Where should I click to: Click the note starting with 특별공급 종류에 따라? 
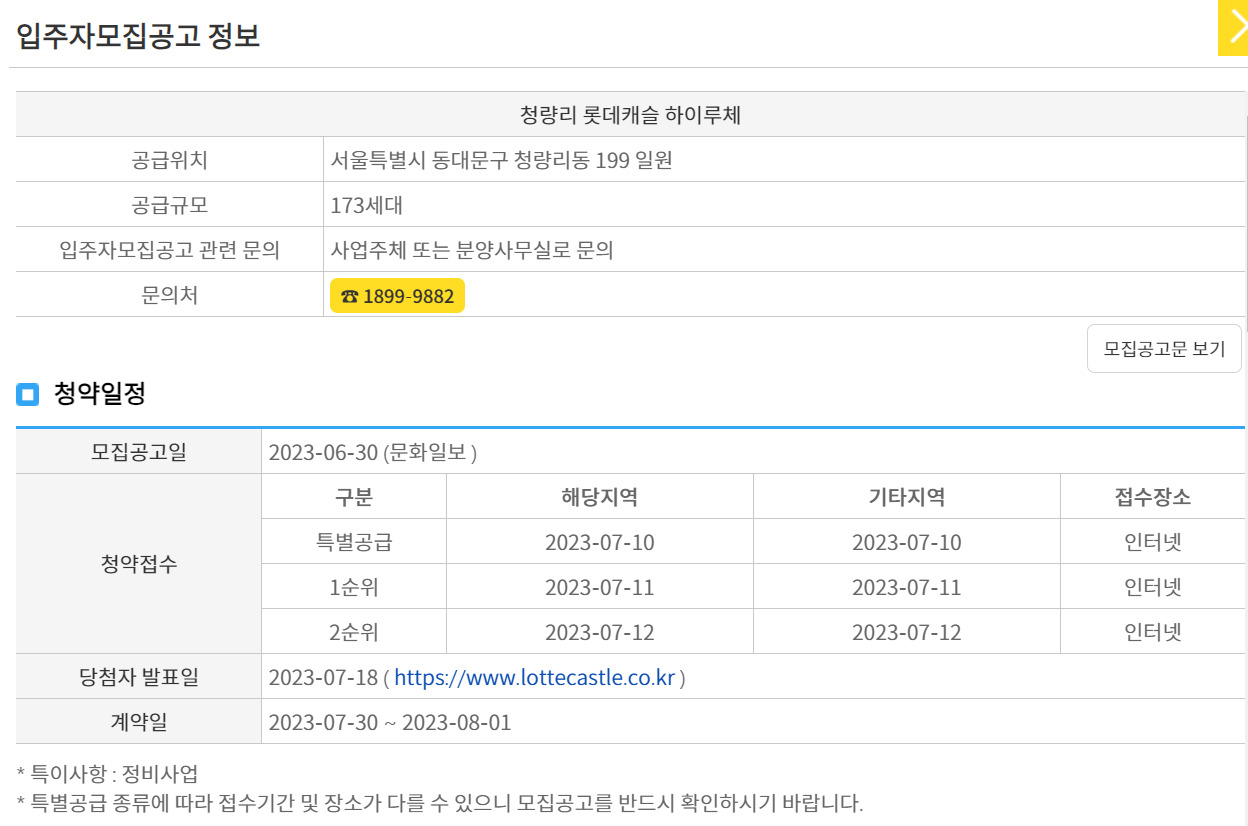pos(440,802)
